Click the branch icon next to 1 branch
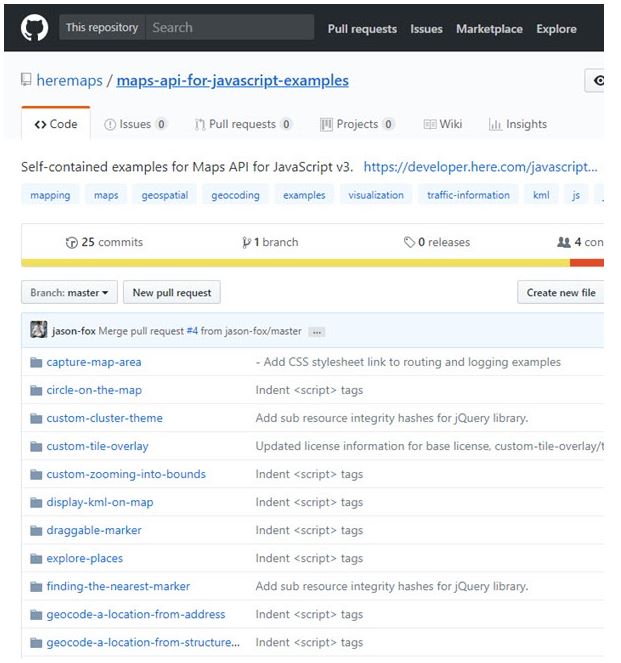Screen dimensions: 621x663 (246, 242)
